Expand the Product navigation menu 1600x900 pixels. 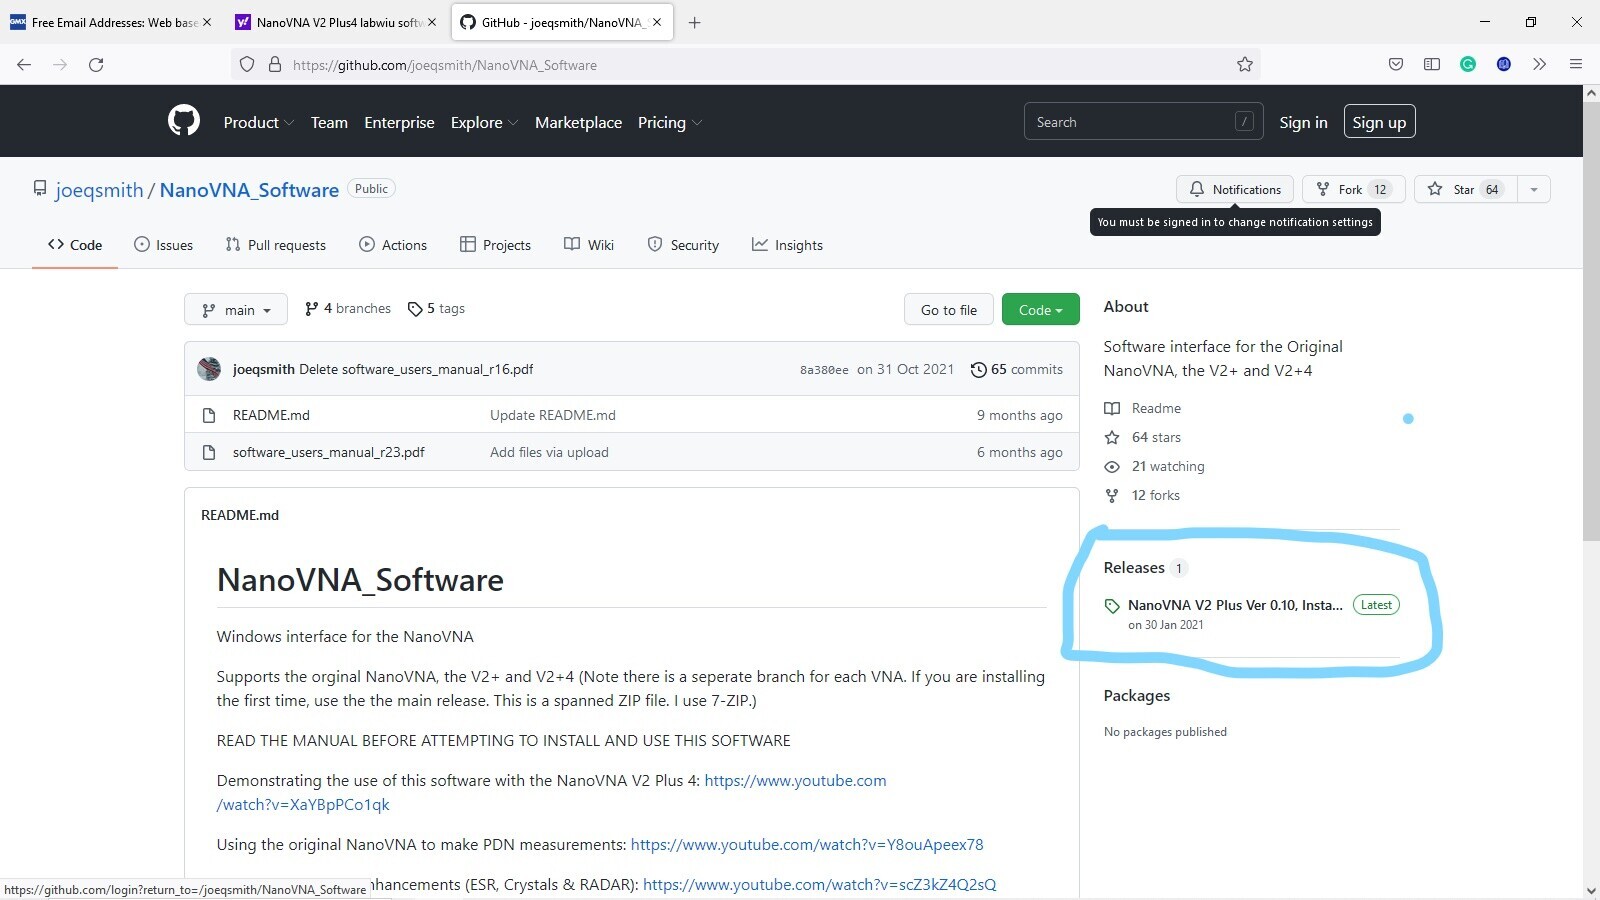coord(258,122)
